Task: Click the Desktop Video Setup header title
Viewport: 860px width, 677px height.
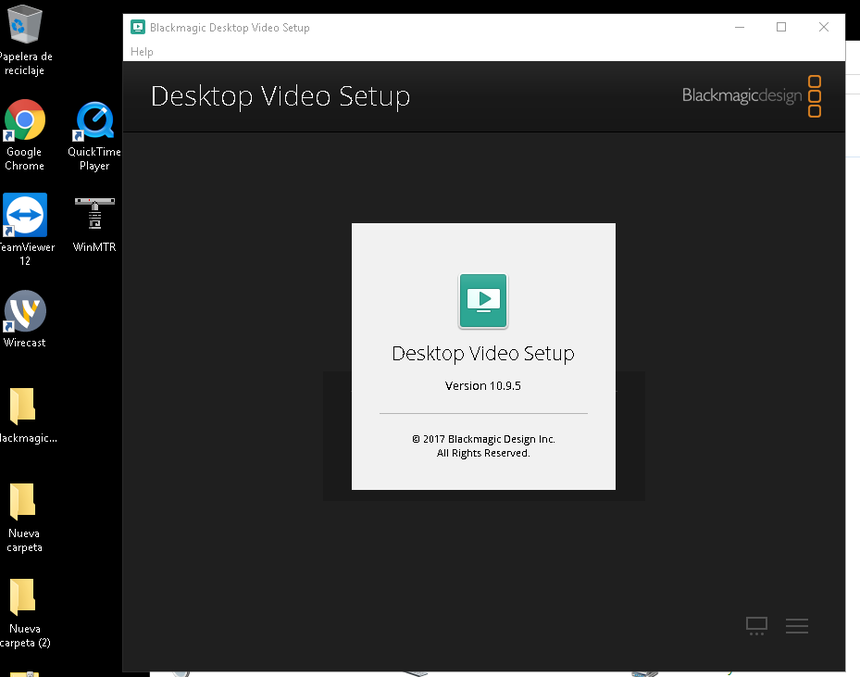Action: coord(280,97)
